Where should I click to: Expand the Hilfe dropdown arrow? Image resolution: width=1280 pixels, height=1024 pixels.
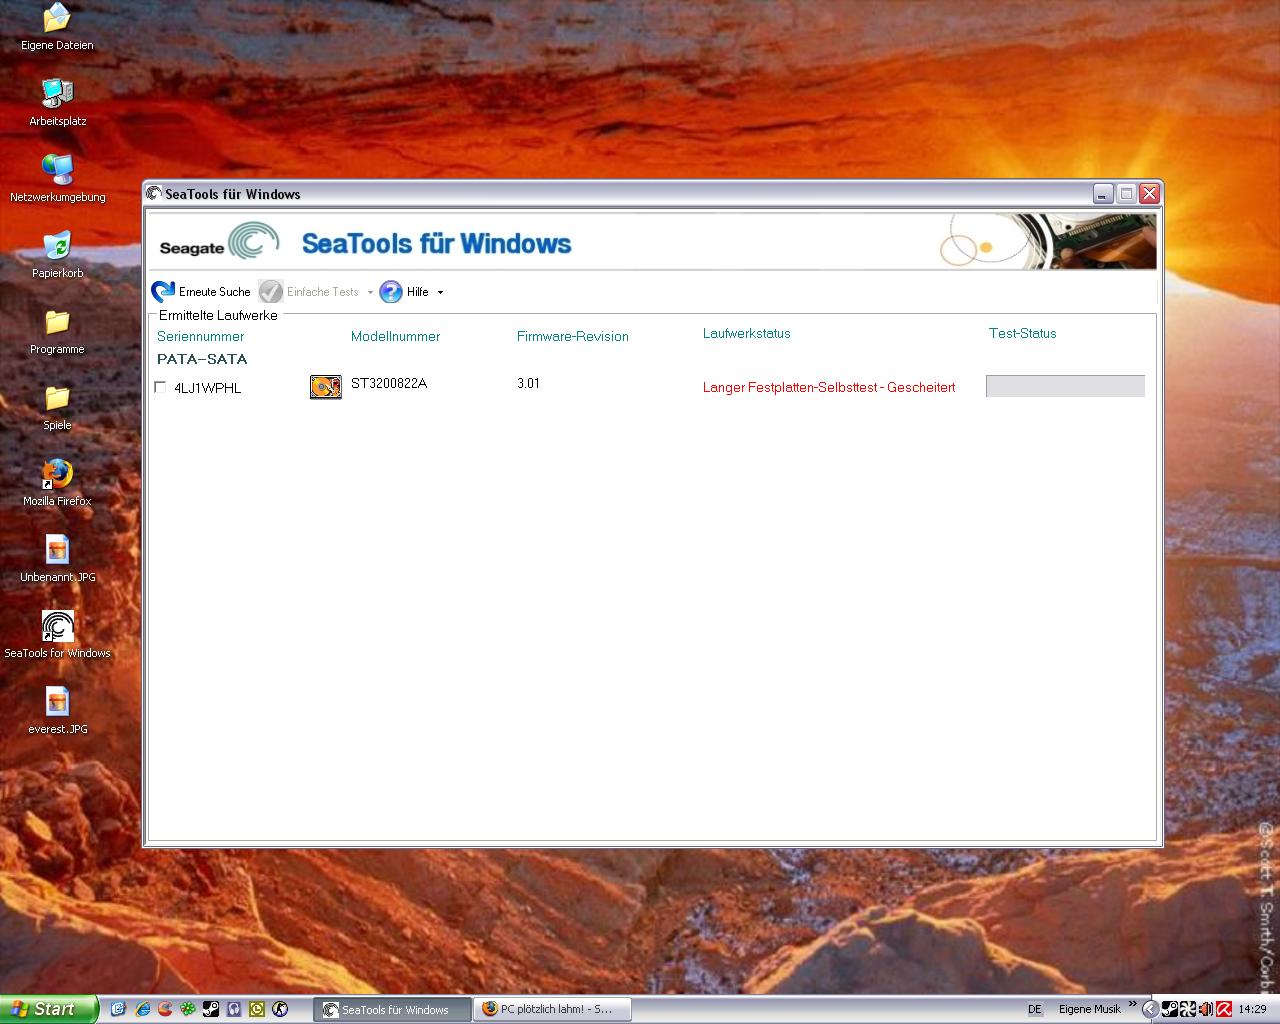(440, 292)
